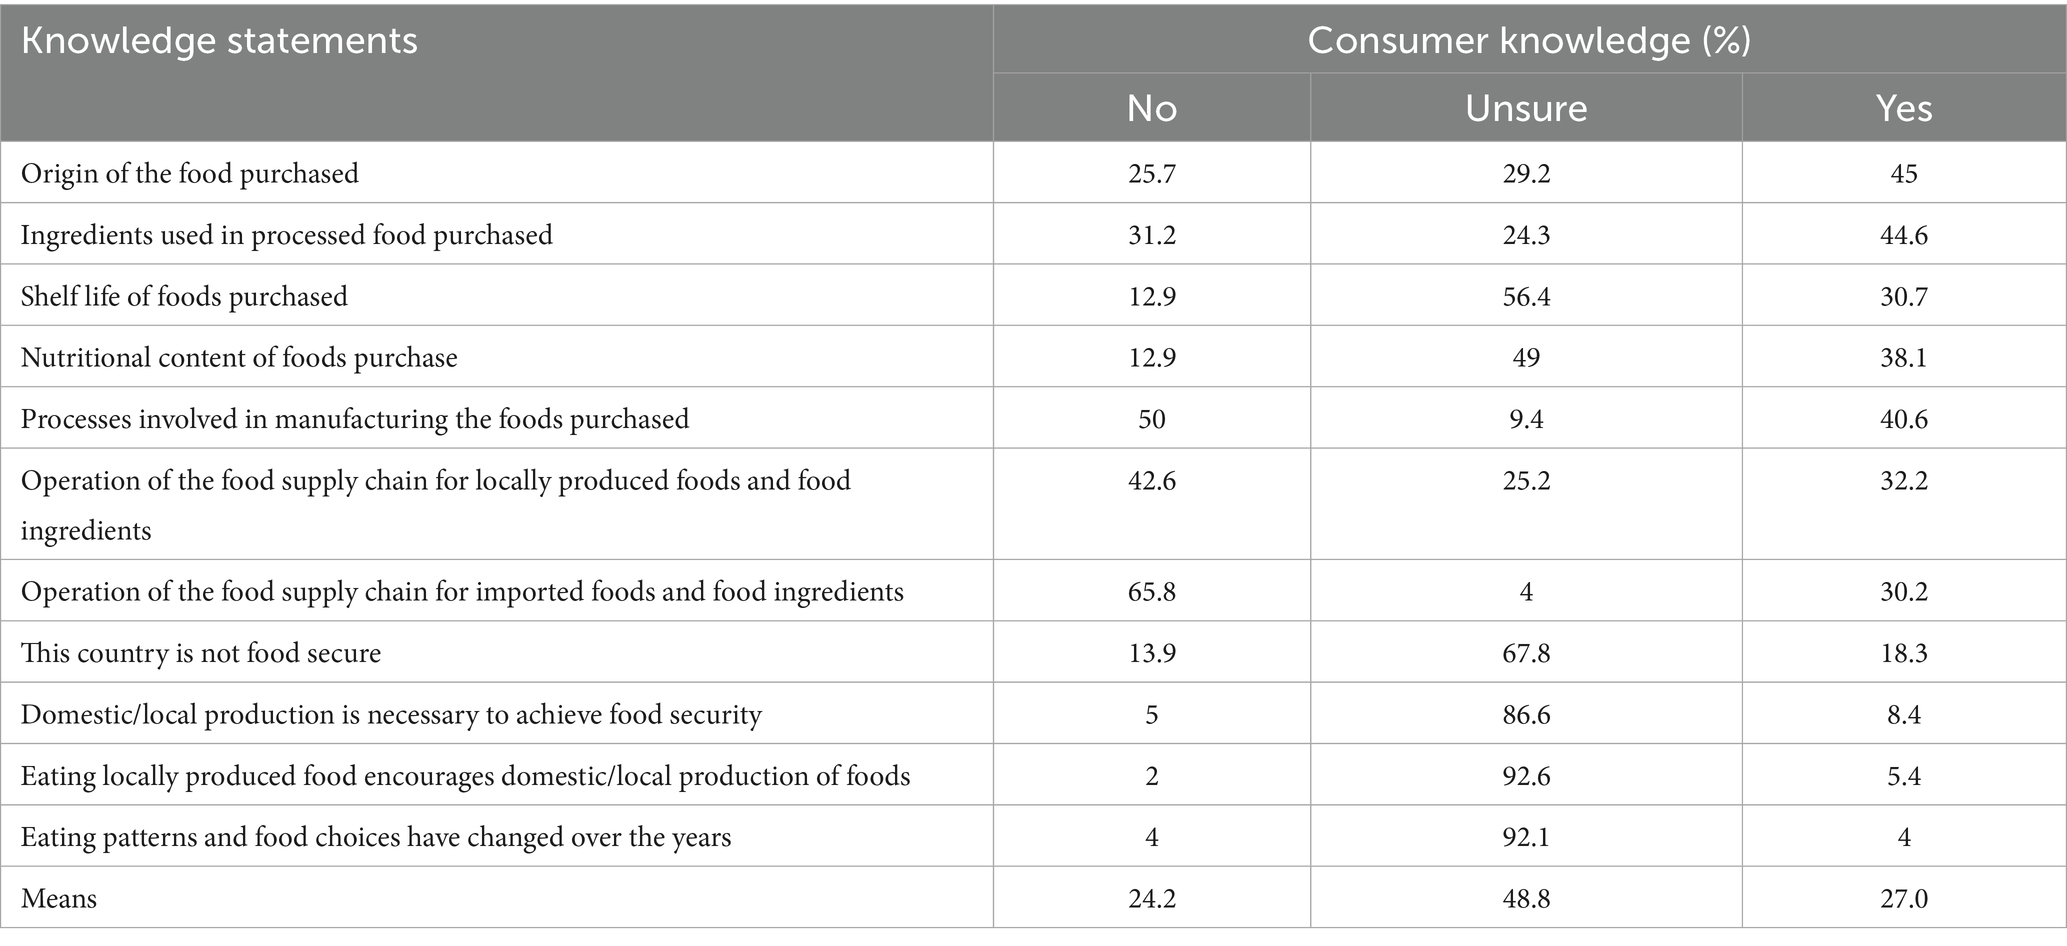Select the "Unsure" column header
The width and height of the screenshot is (2067, 946).
(x=1526, y=108)
